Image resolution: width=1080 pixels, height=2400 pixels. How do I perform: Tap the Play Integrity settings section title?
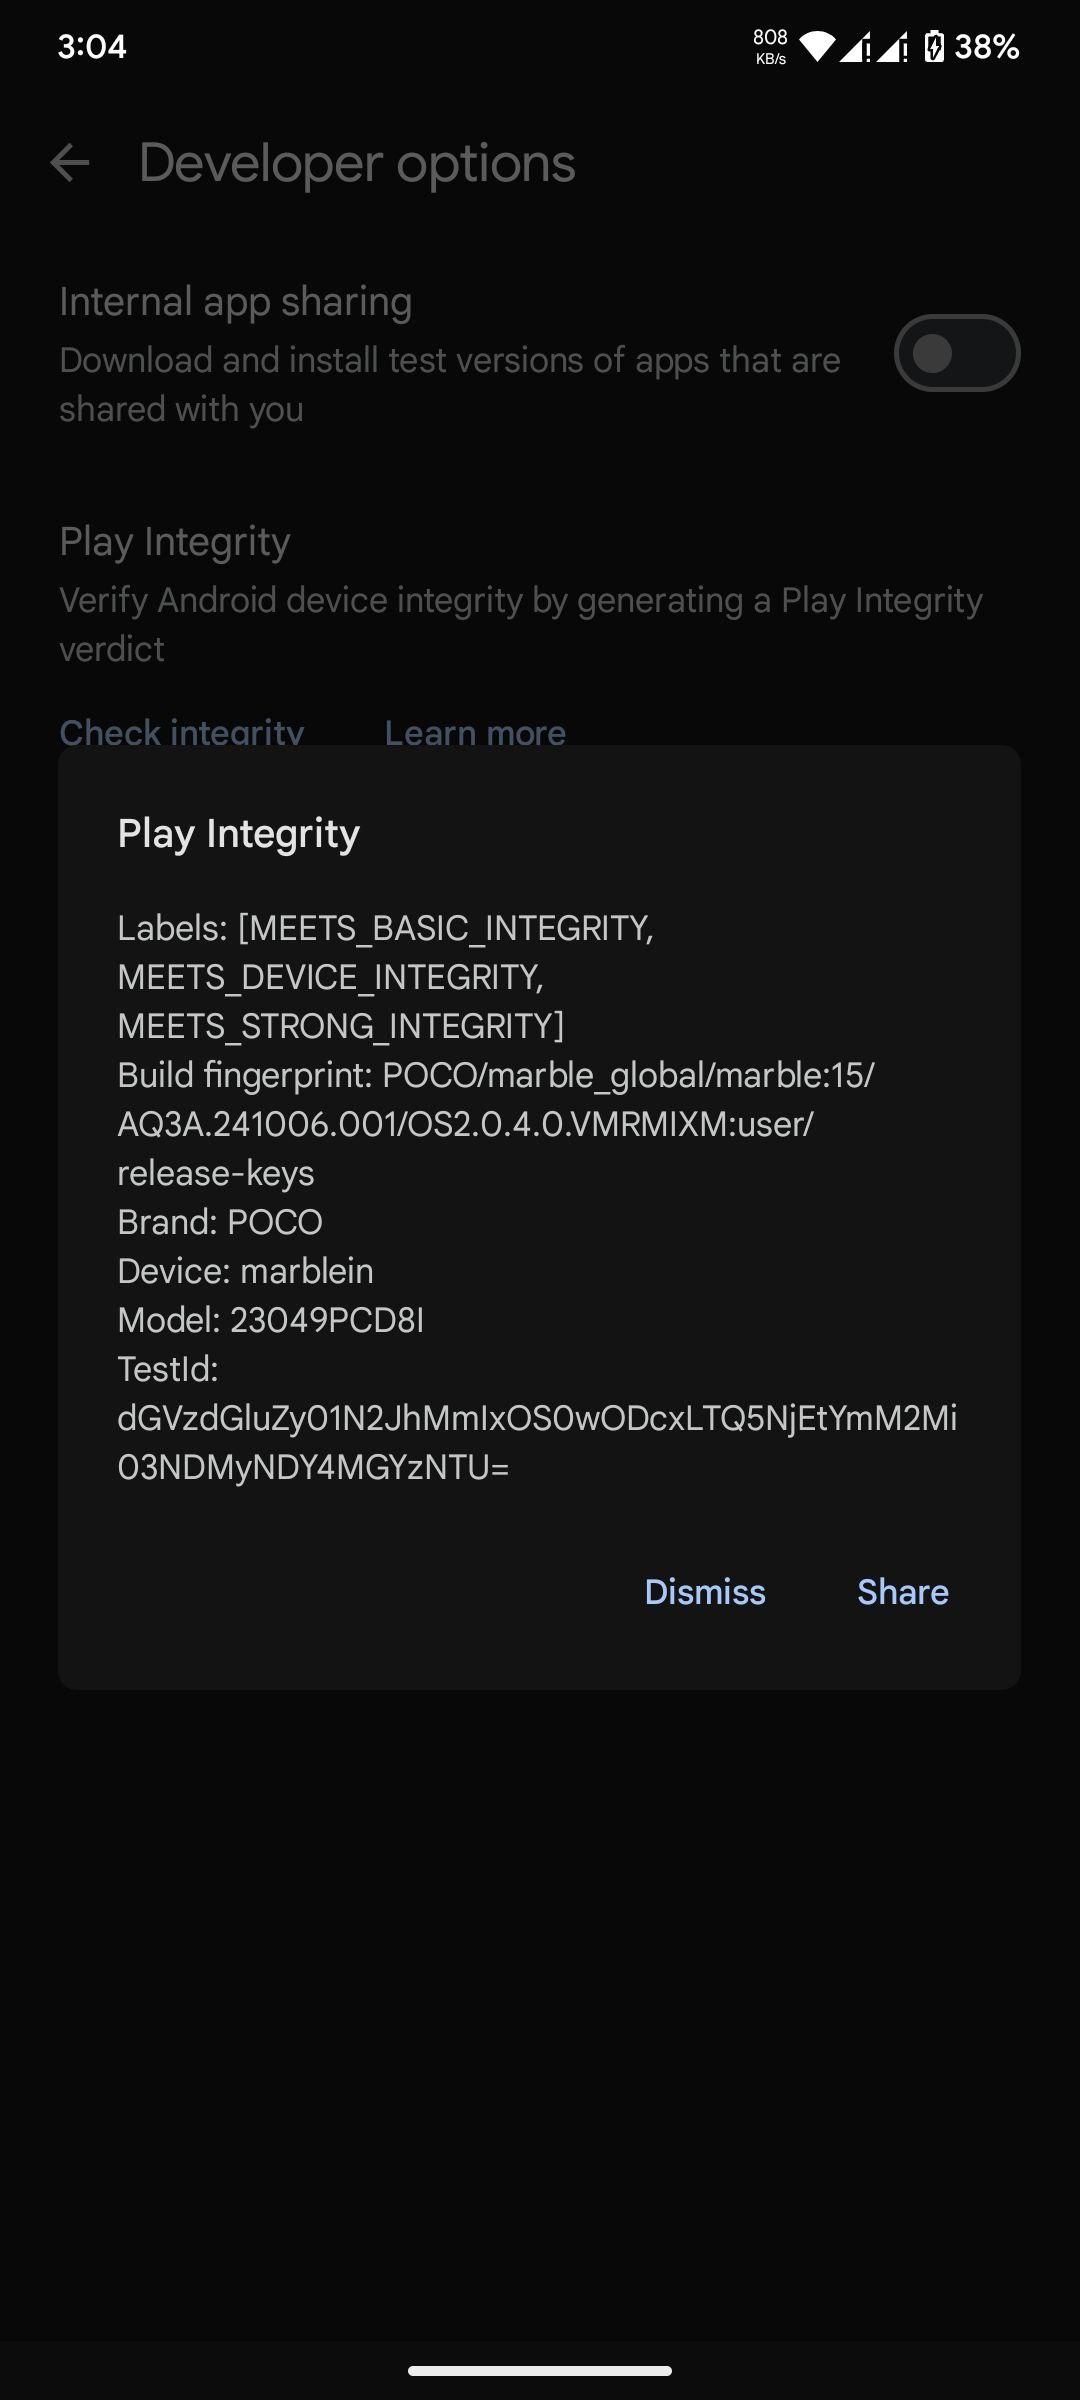coord(174,542)
